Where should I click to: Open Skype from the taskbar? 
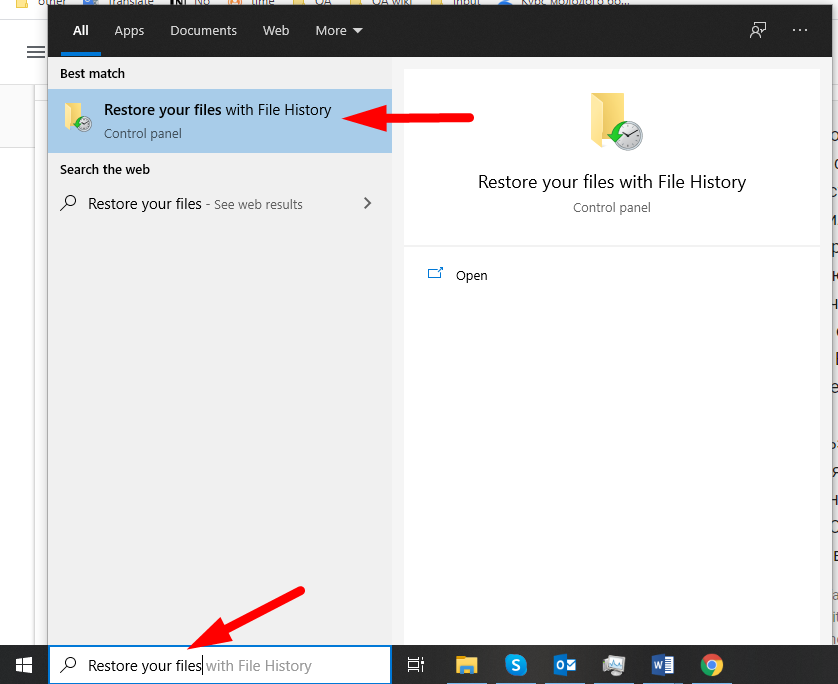coord(516,665)
